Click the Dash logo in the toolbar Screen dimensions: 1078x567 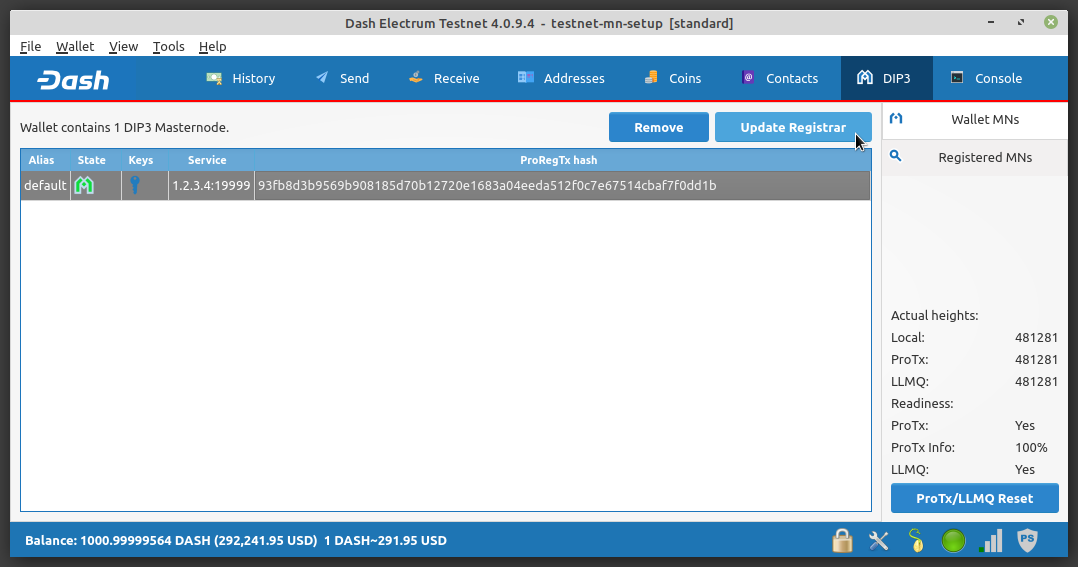73,80
